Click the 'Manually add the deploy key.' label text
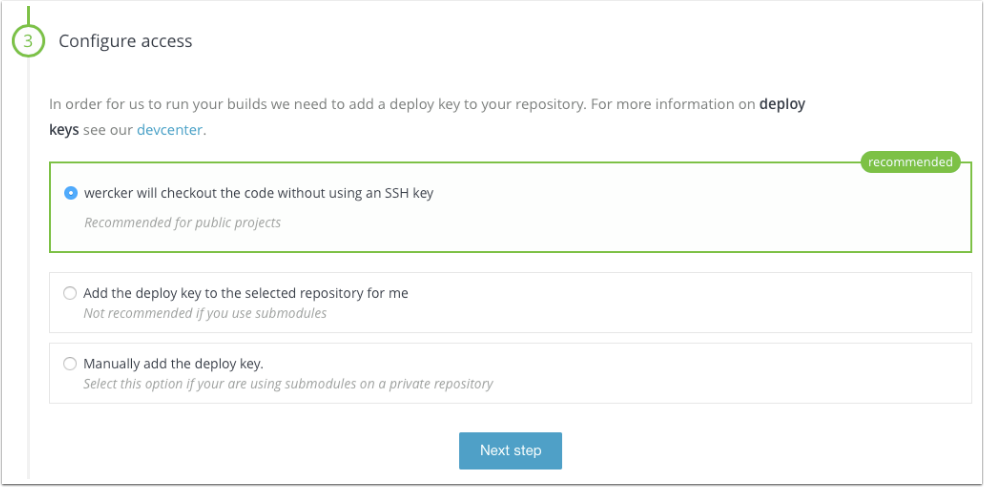The width and height of the screenshot is (984, 487). (173, 363)
